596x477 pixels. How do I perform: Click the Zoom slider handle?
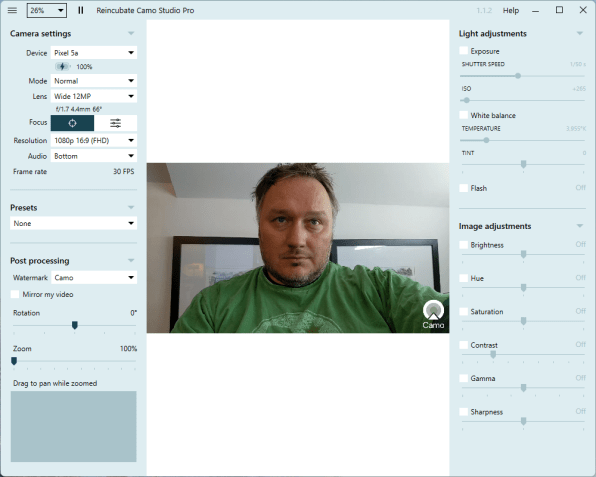pos(14,361)
